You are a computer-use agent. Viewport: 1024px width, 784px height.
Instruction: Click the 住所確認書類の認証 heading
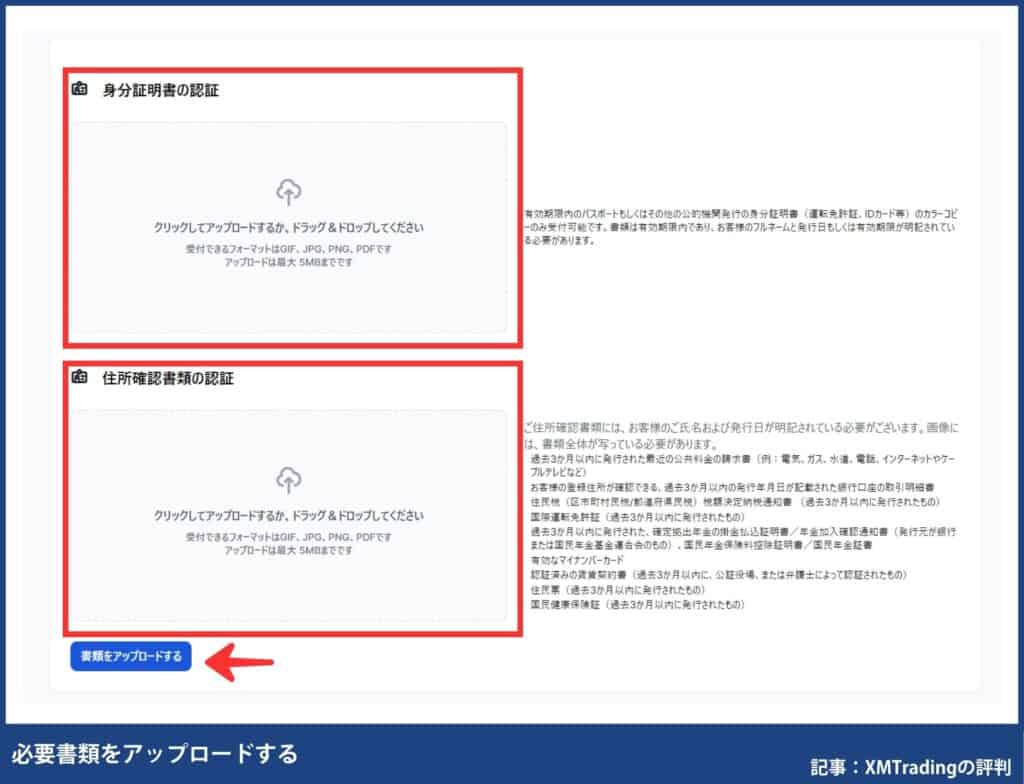[168, 378]
